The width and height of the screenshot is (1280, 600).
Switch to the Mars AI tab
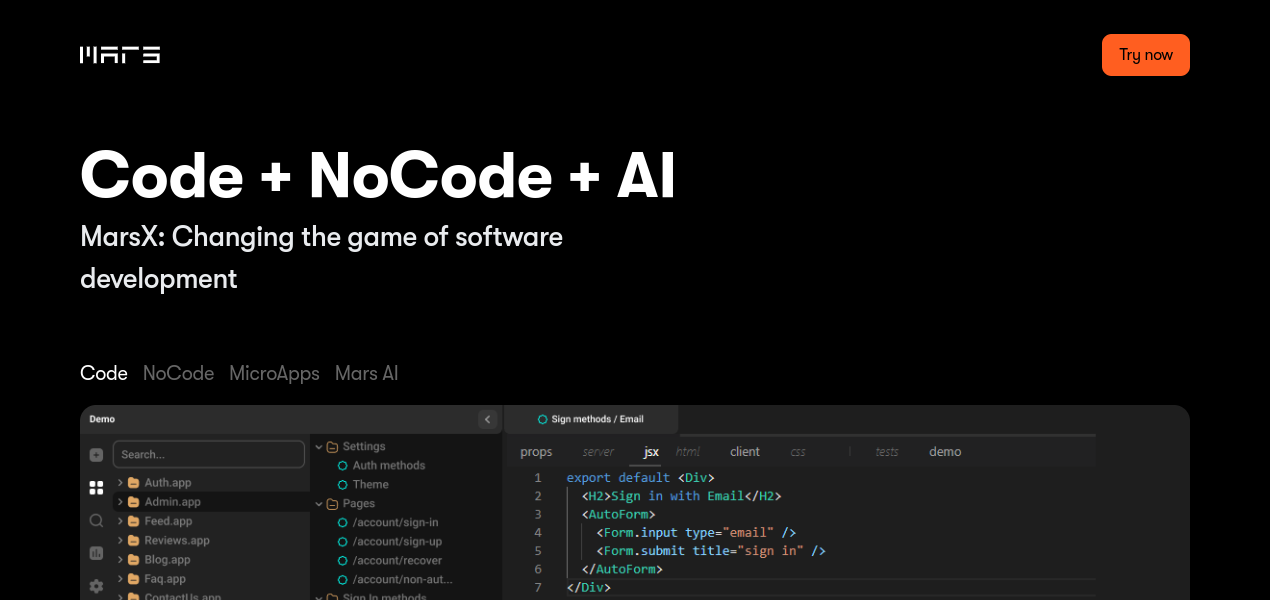click(x=366, y=373)
